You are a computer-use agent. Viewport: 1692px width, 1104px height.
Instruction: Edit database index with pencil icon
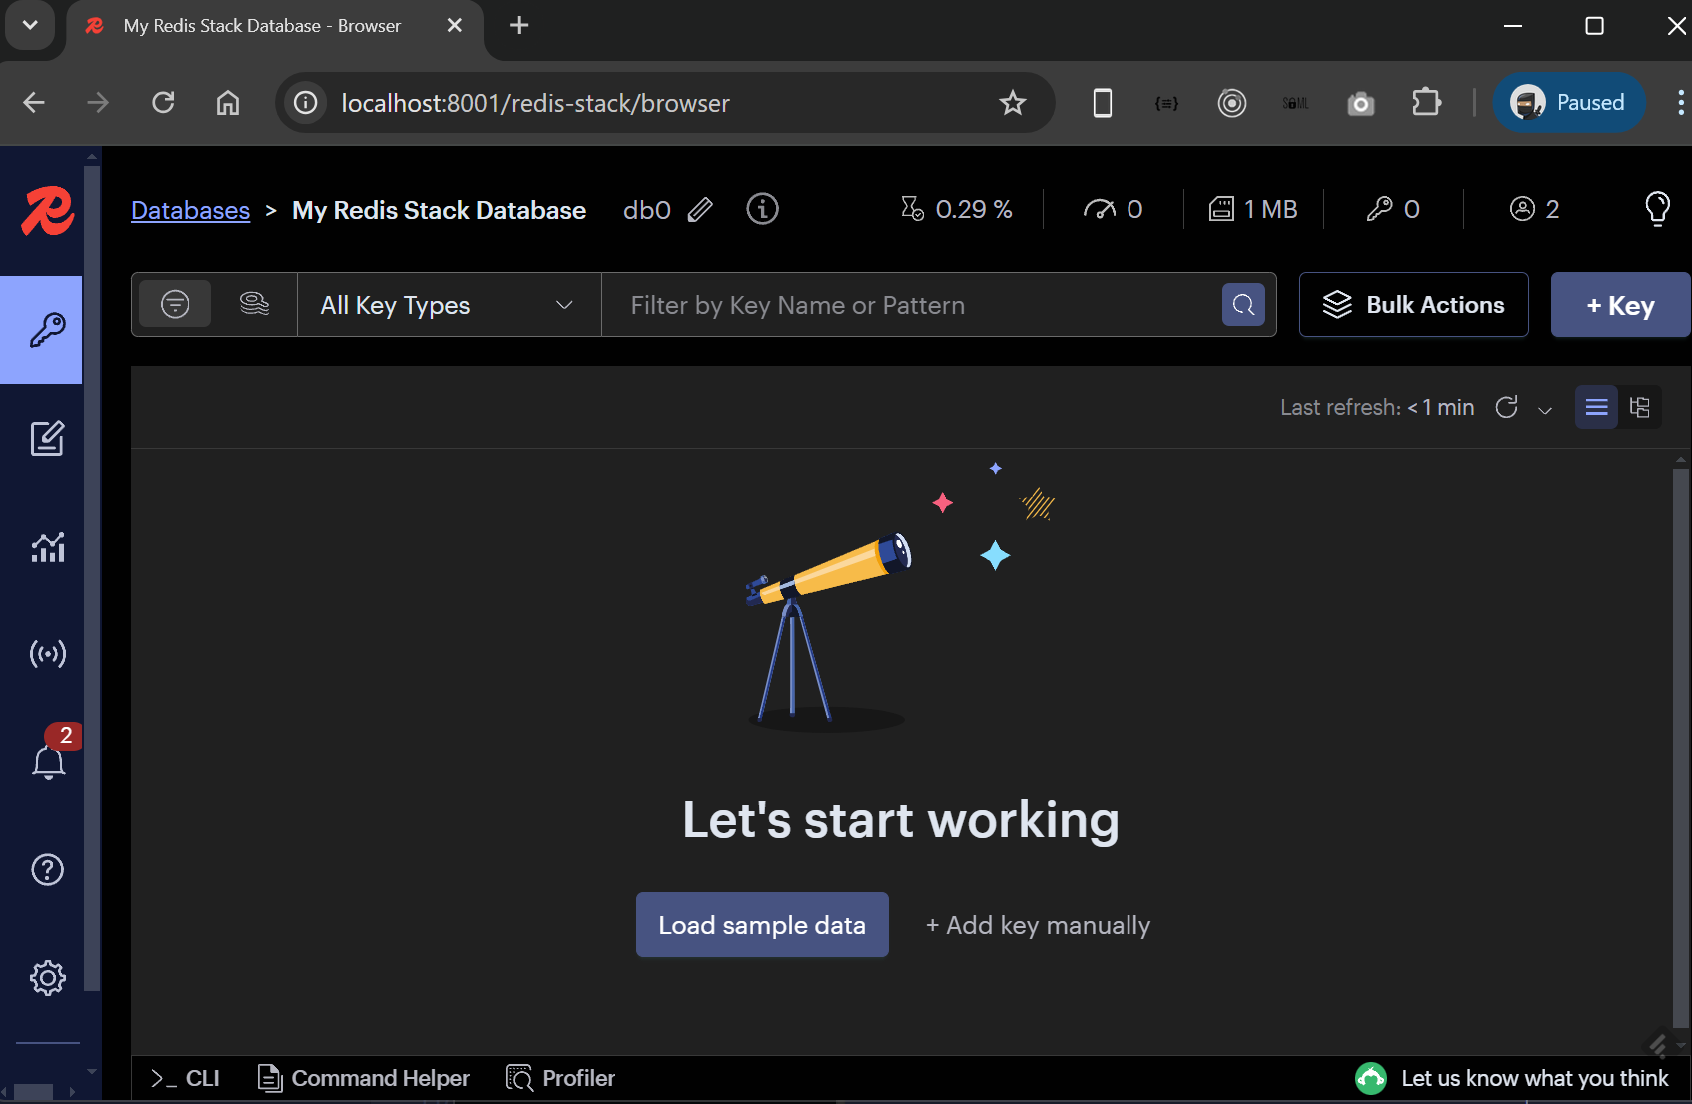pyautogui.click(x=700, y=209)
